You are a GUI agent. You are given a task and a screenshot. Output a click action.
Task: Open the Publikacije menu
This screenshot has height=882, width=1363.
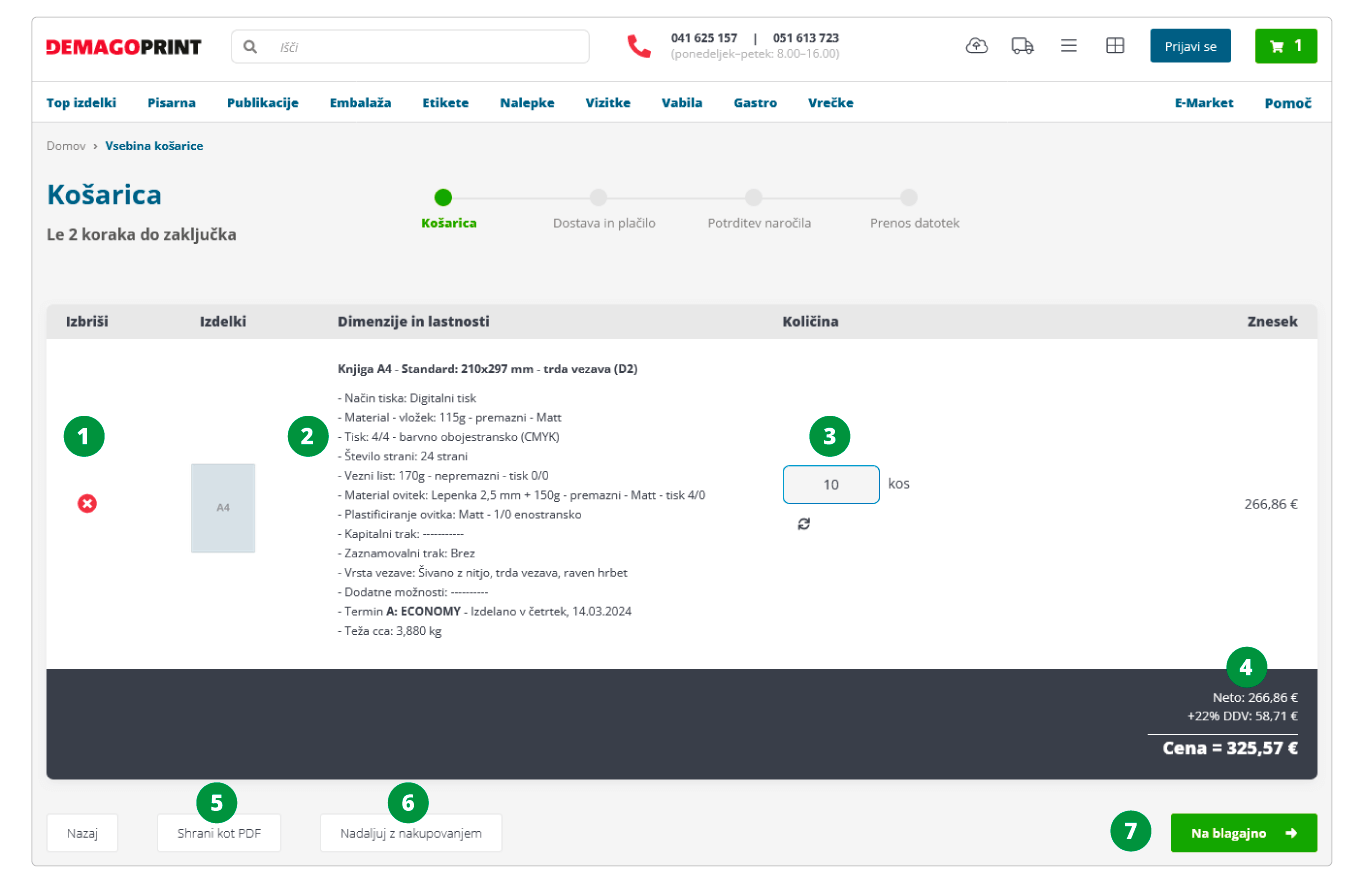coord(262,102)
